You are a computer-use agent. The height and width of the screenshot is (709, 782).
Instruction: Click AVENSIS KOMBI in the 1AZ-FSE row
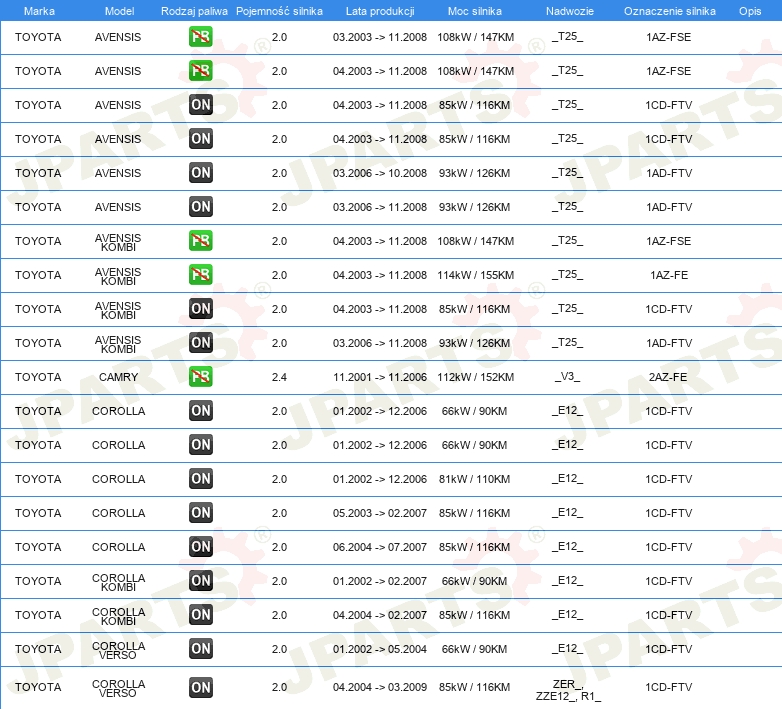[x=118, y=242]
